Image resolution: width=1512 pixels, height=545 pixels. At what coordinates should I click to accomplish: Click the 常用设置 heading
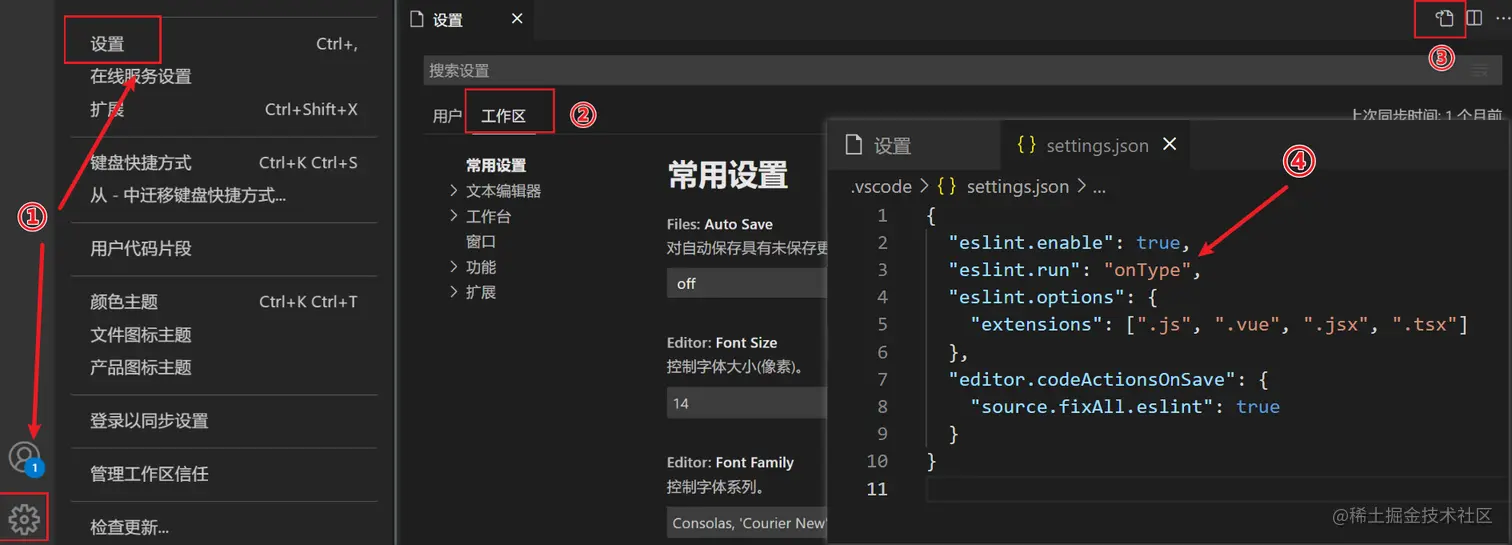click(x=728, y=175)
